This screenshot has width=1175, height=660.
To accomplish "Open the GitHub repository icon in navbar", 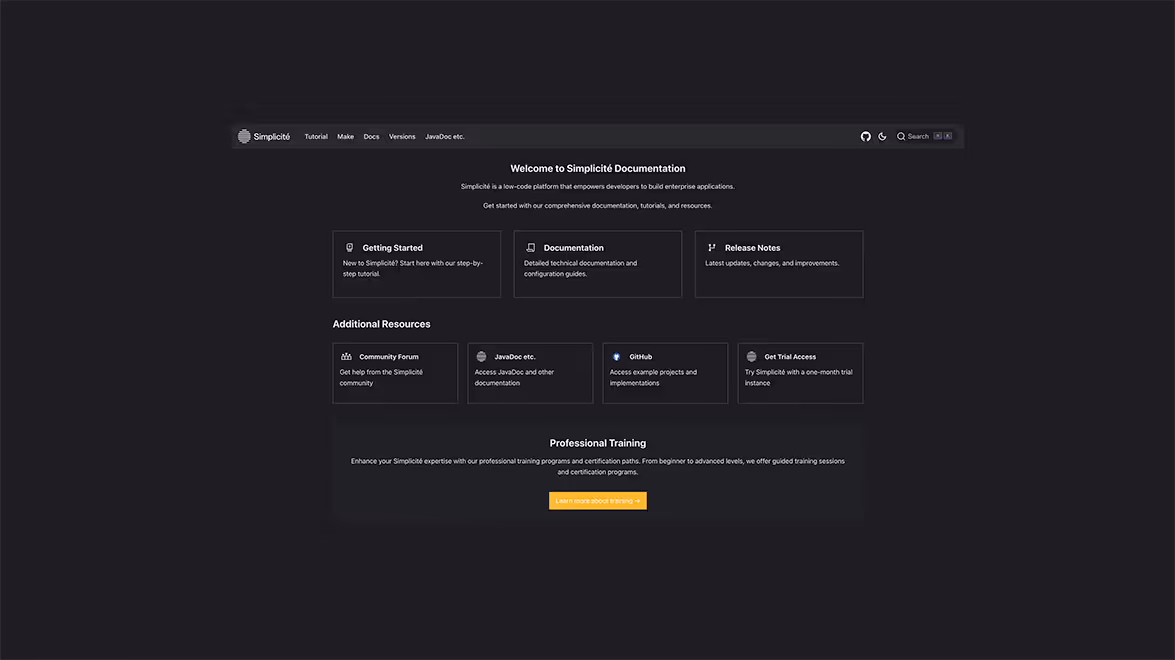I will pyautogui.click(x=866, y=136).
